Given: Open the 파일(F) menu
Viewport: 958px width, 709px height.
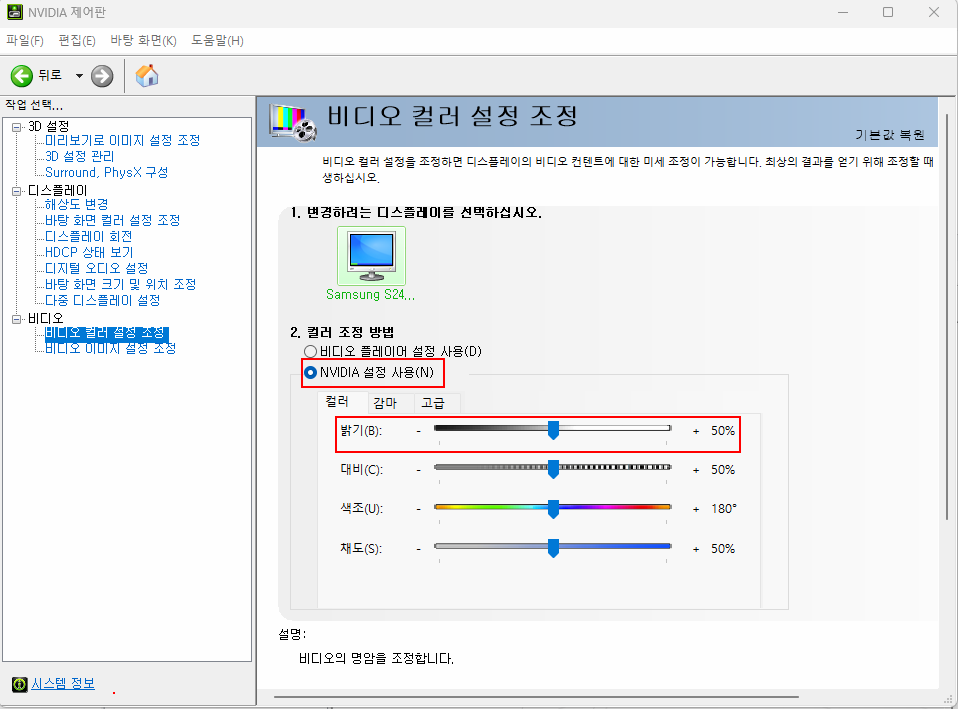Looking at the screenshot, I should click(x=25, y=40).
